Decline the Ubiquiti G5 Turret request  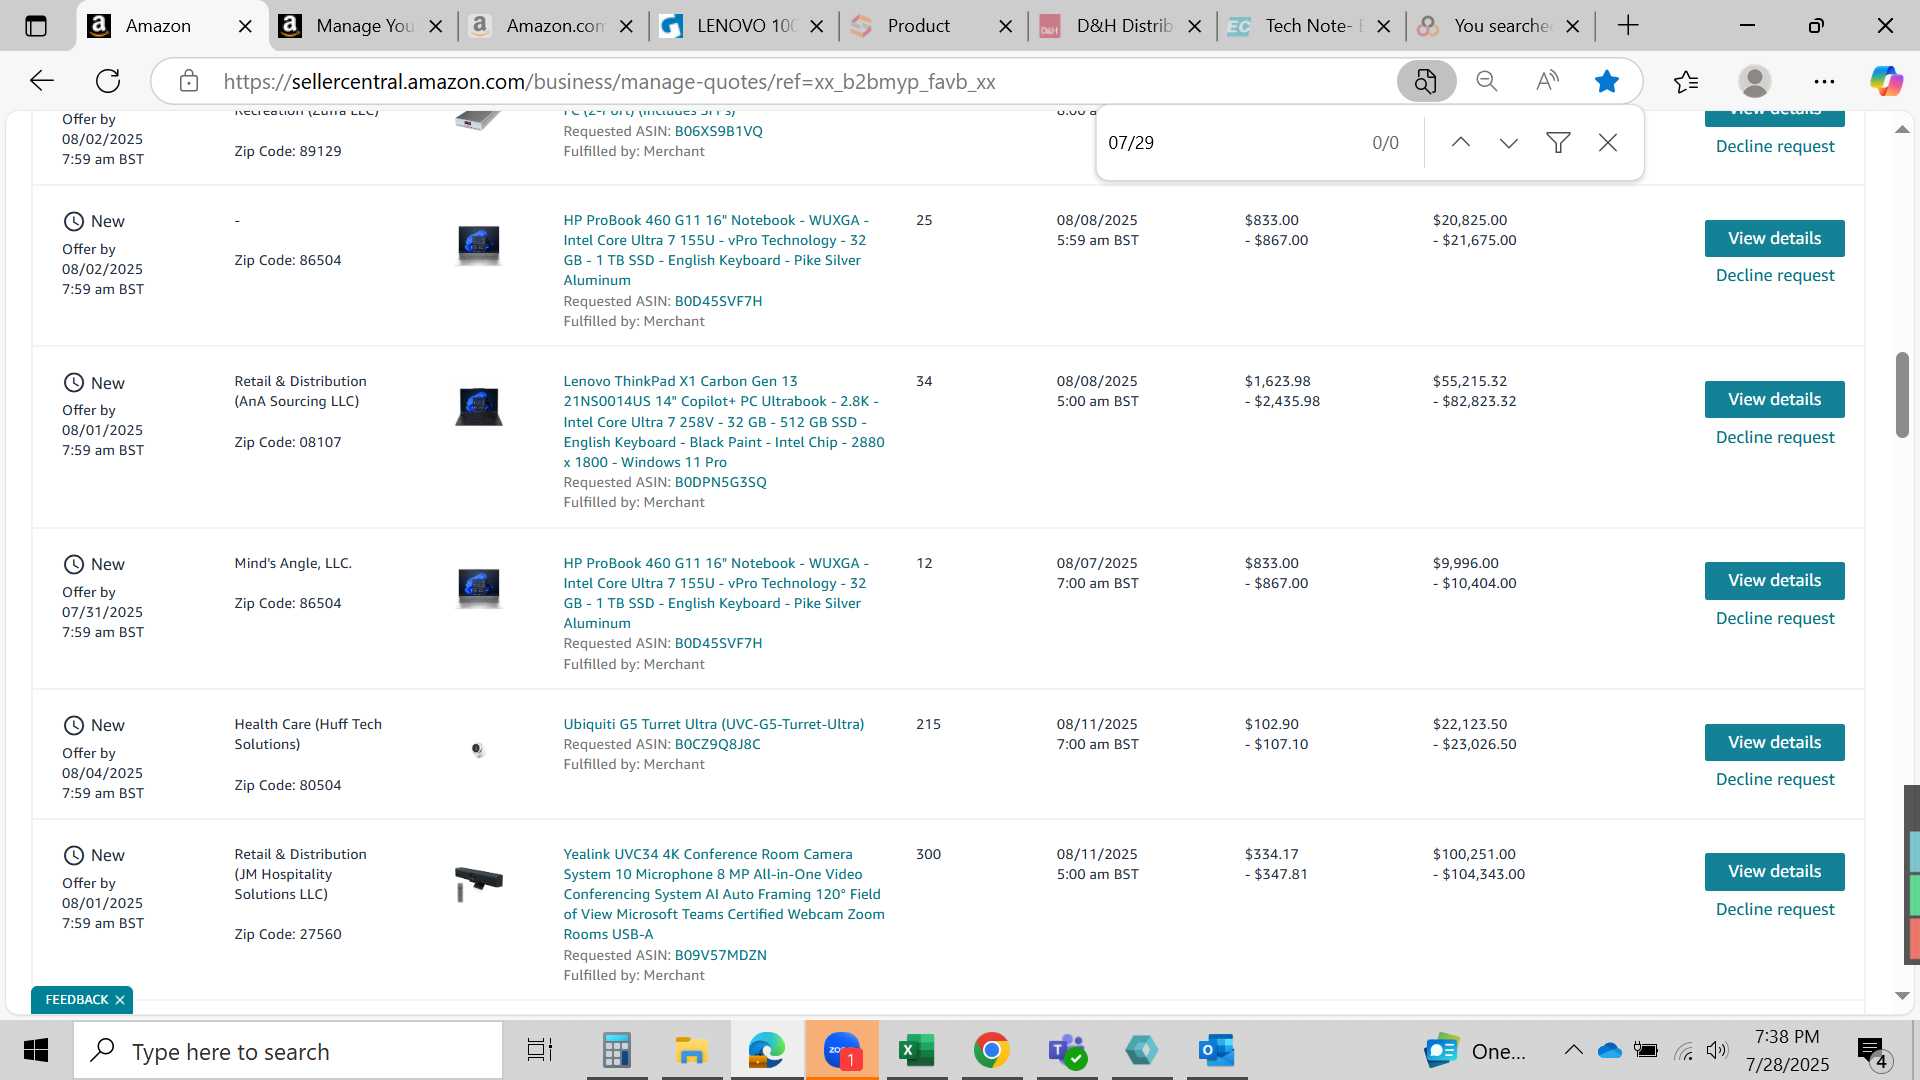pos(1774,779)
